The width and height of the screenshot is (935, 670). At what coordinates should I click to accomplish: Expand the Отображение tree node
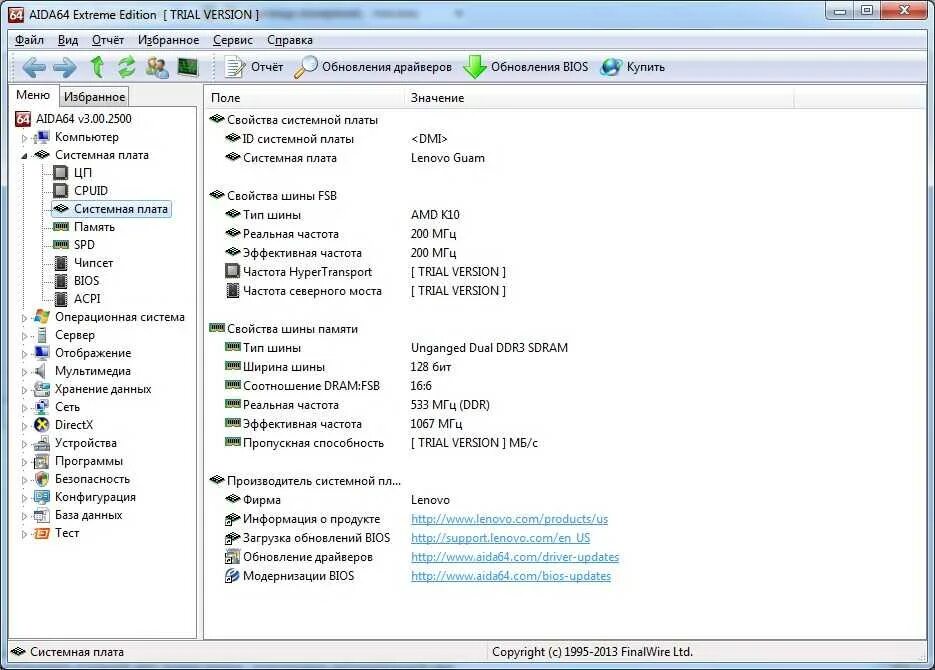(x=24, y=353)
